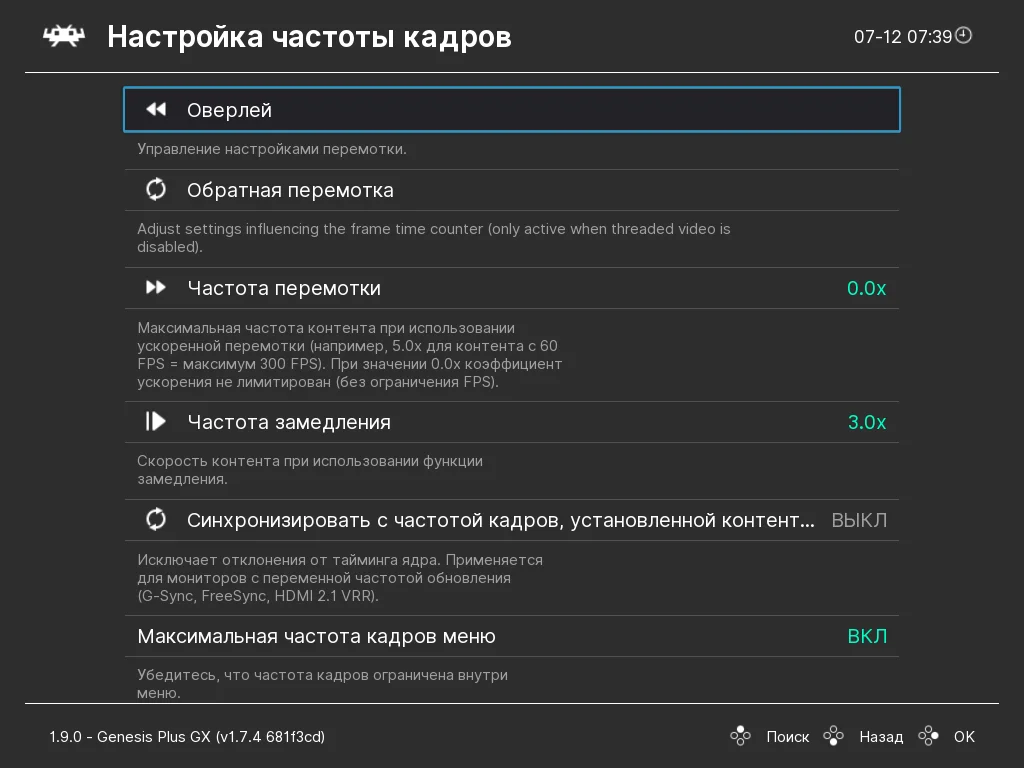Toggle the ВЫКЛ value for frame sync

[859, 520]
